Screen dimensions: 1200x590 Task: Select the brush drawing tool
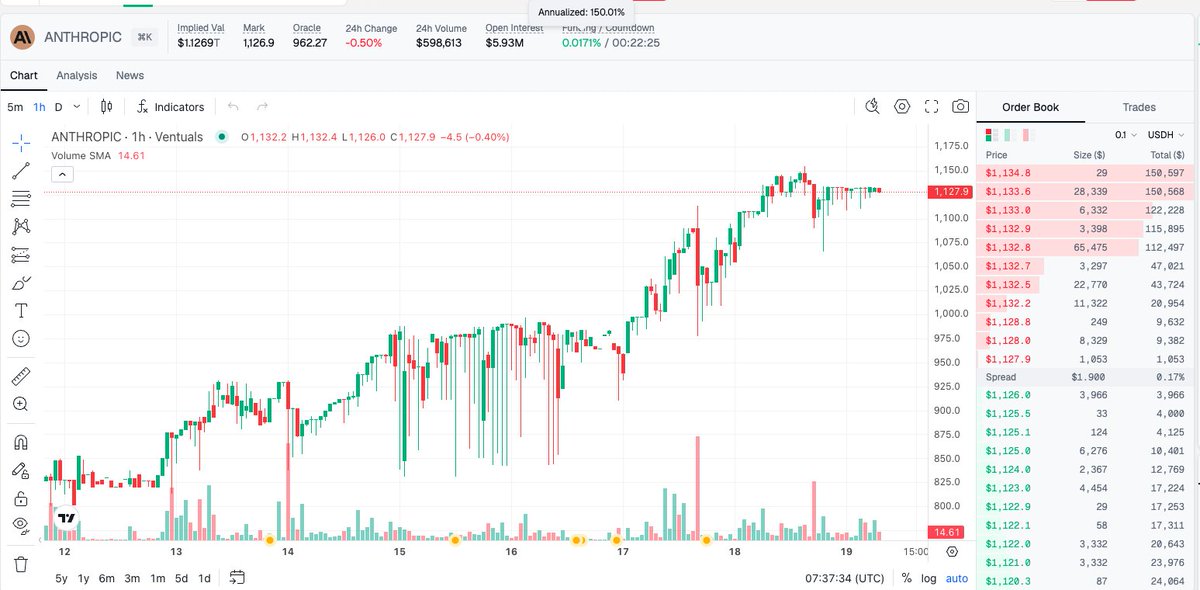coord(21,283)
